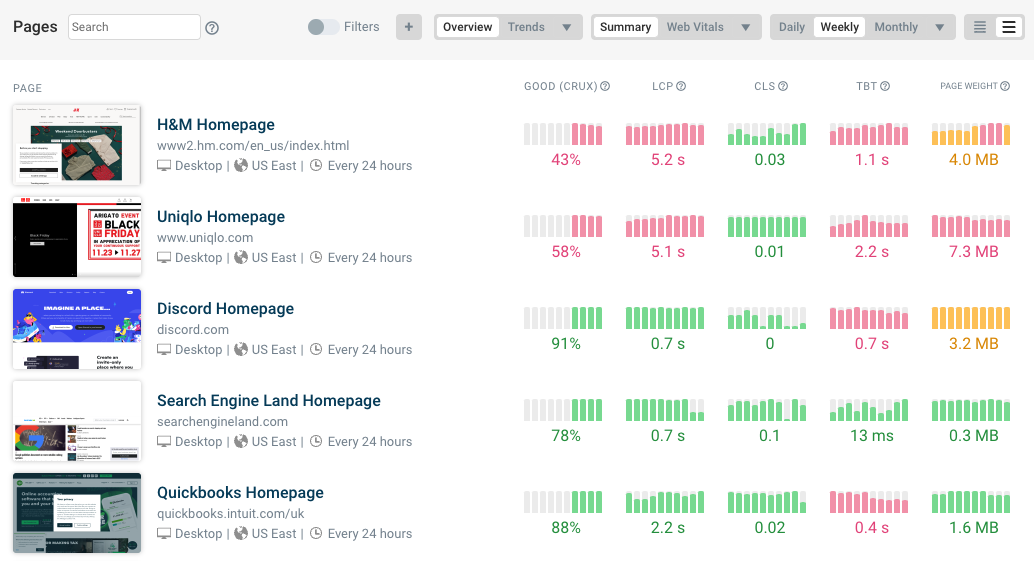Viewport: 1034px width, 561px height.
Task: Switch to compact list view icon
Action: click(x=980, y=27)
